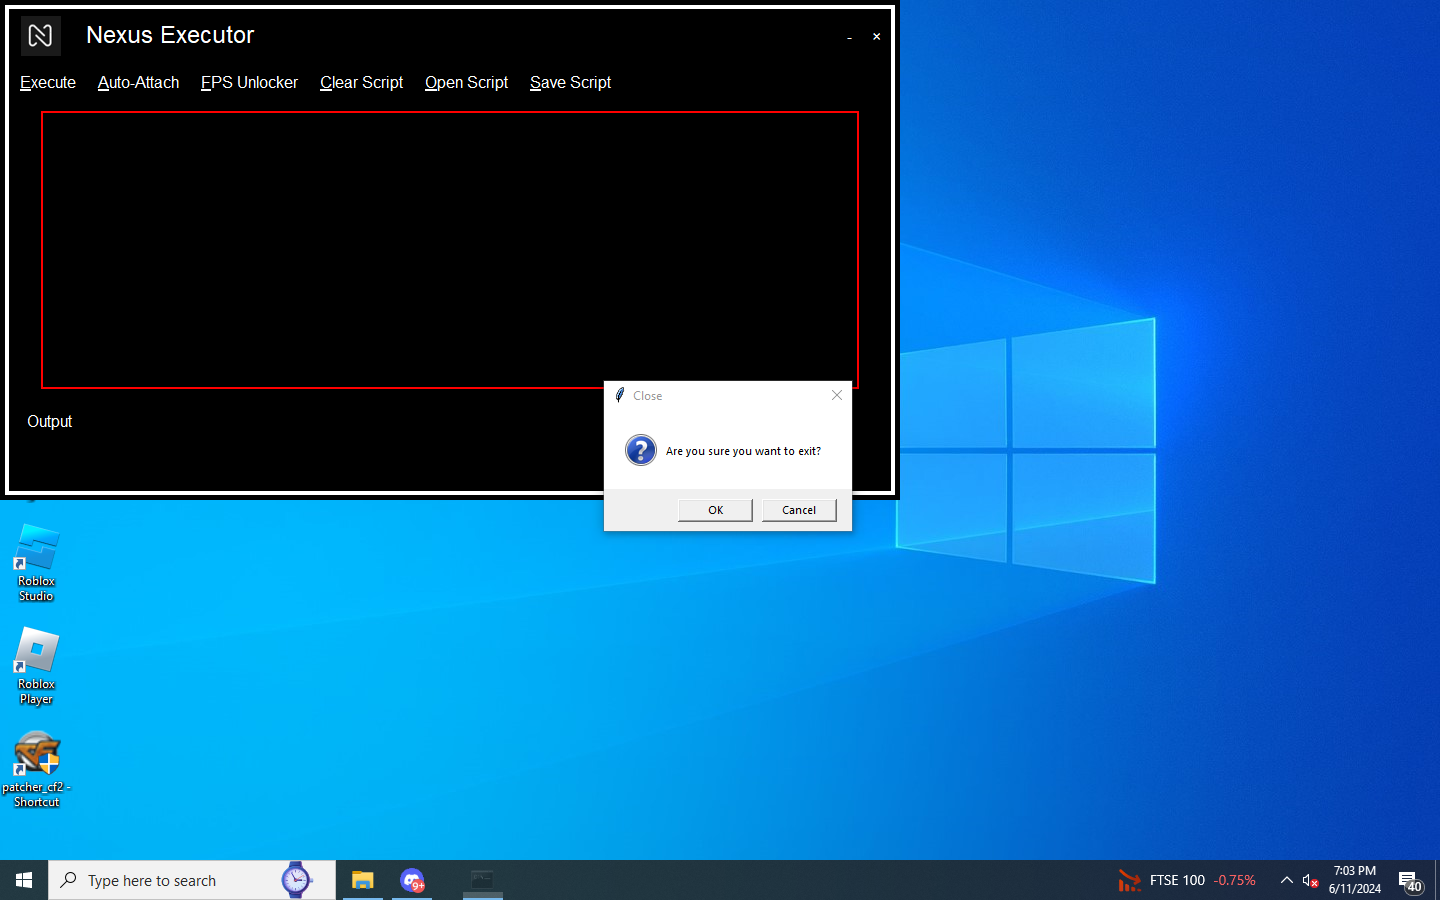
Task: Show hidden system tray icons
Action: coord(1287,880)
